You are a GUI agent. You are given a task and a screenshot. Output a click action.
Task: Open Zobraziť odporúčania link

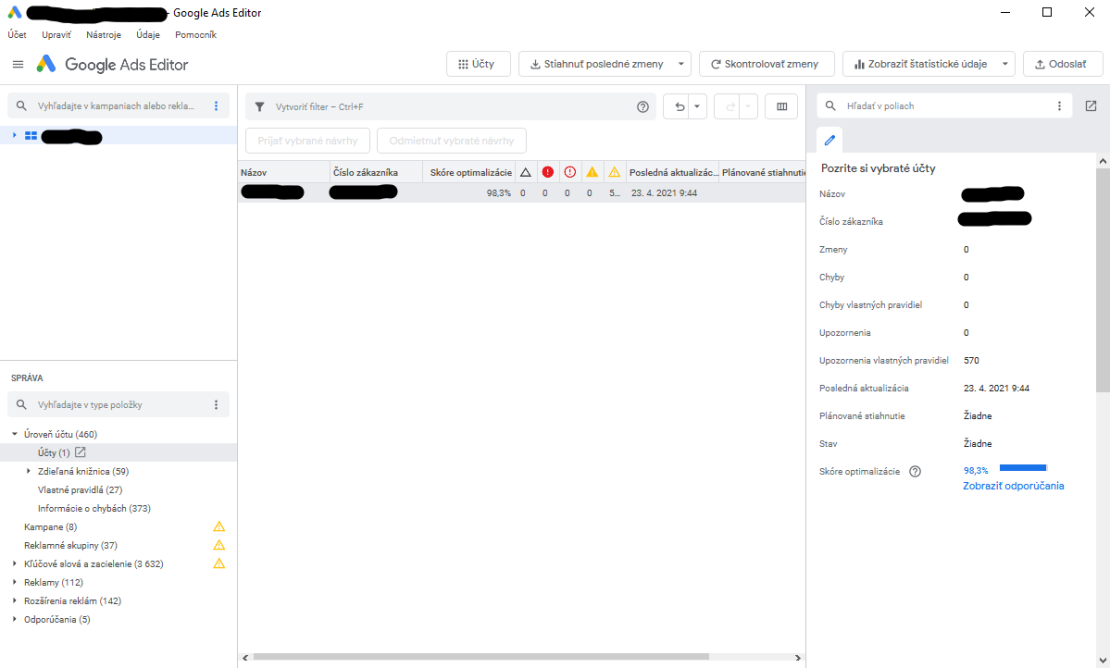tap(1013, 486)
